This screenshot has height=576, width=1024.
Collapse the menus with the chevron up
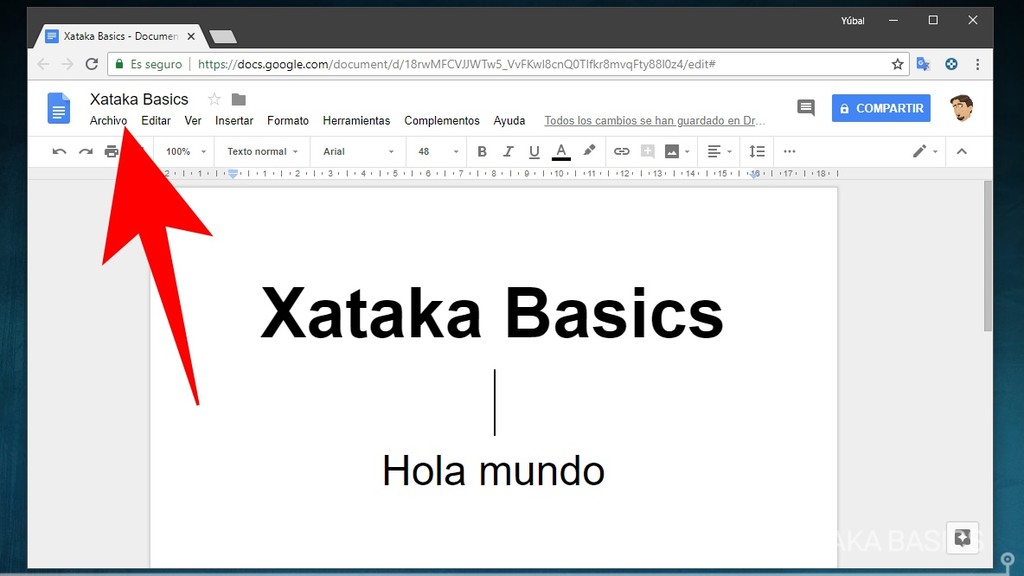961,152
